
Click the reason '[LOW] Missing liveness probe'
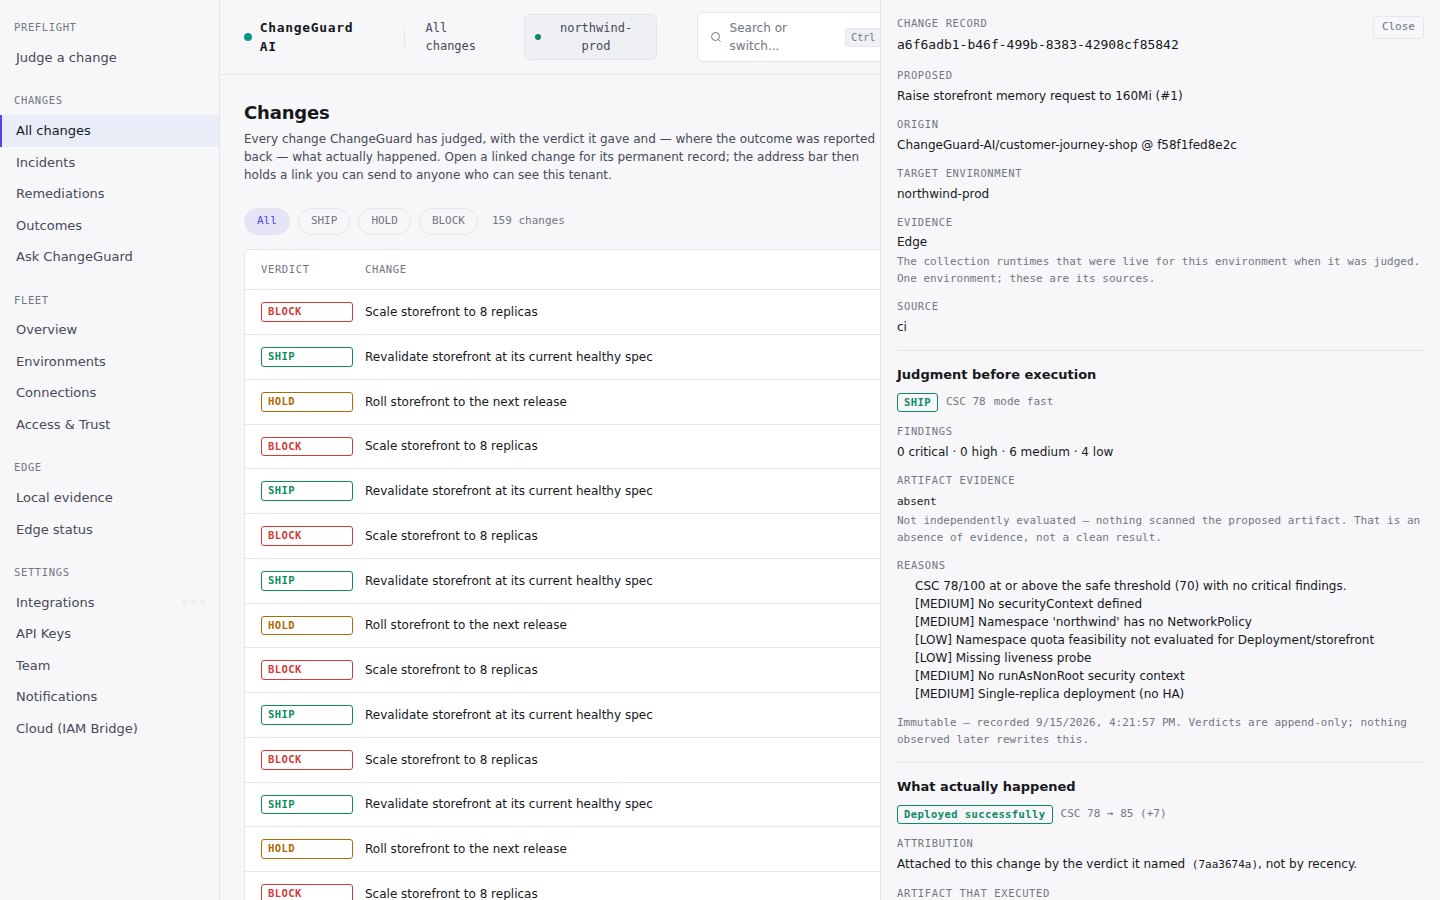1003,658
